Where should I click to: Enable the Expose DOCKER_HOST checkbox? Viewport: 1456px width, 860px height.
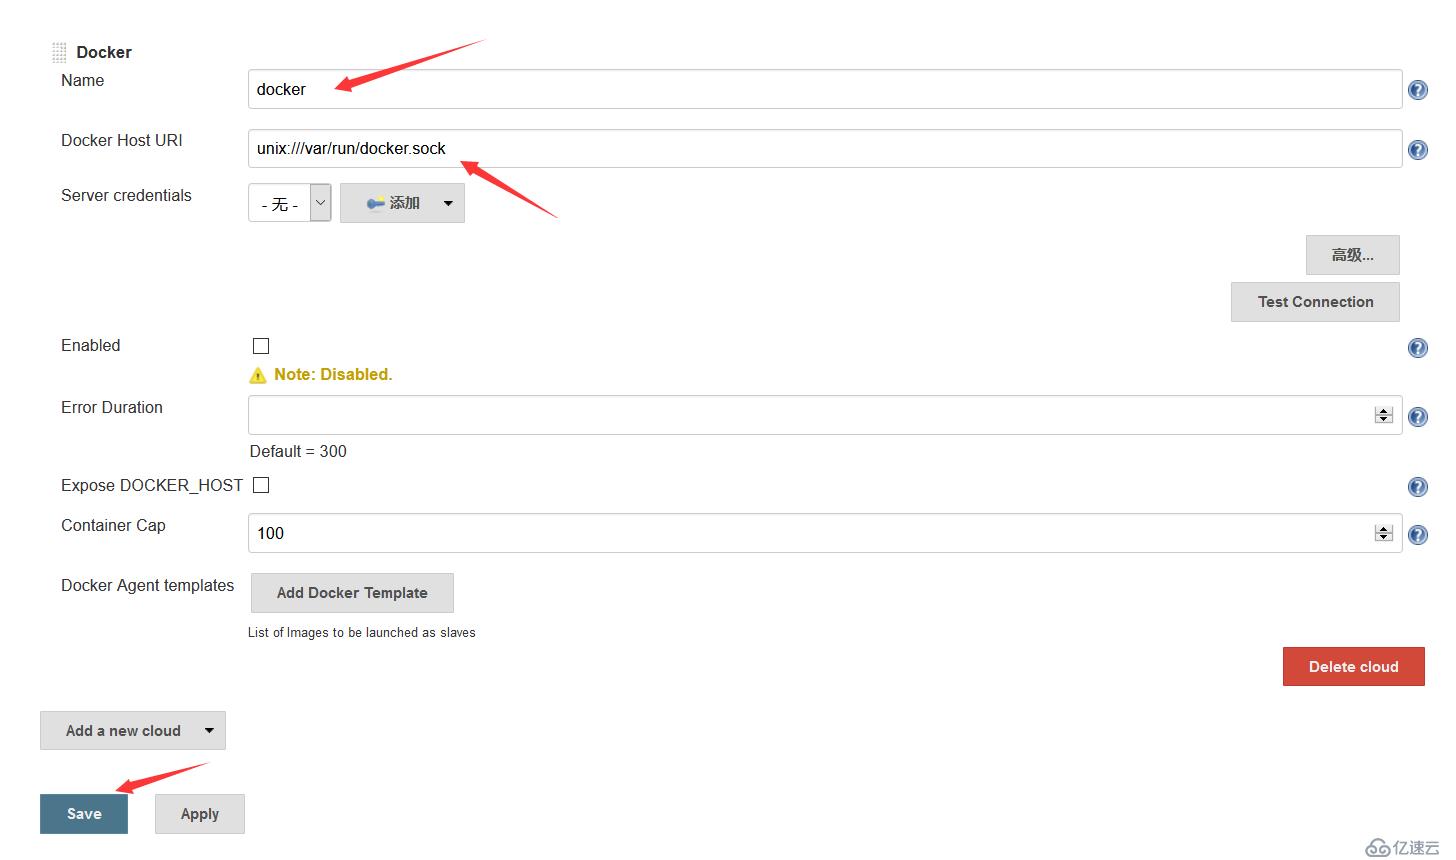click(x=261, y=485)
